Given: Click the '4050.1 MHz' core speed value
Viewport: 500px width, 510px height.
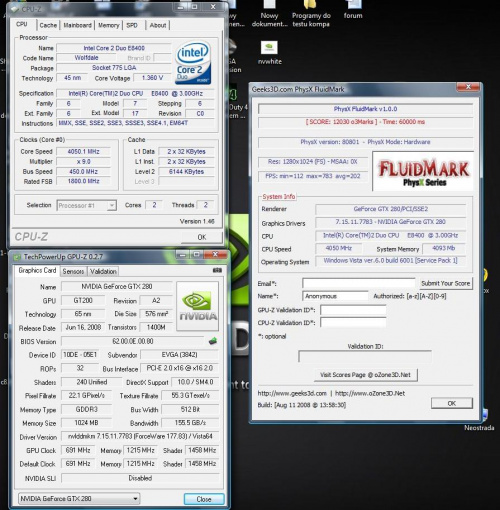Looking at the screenshot, I should 83,151.
